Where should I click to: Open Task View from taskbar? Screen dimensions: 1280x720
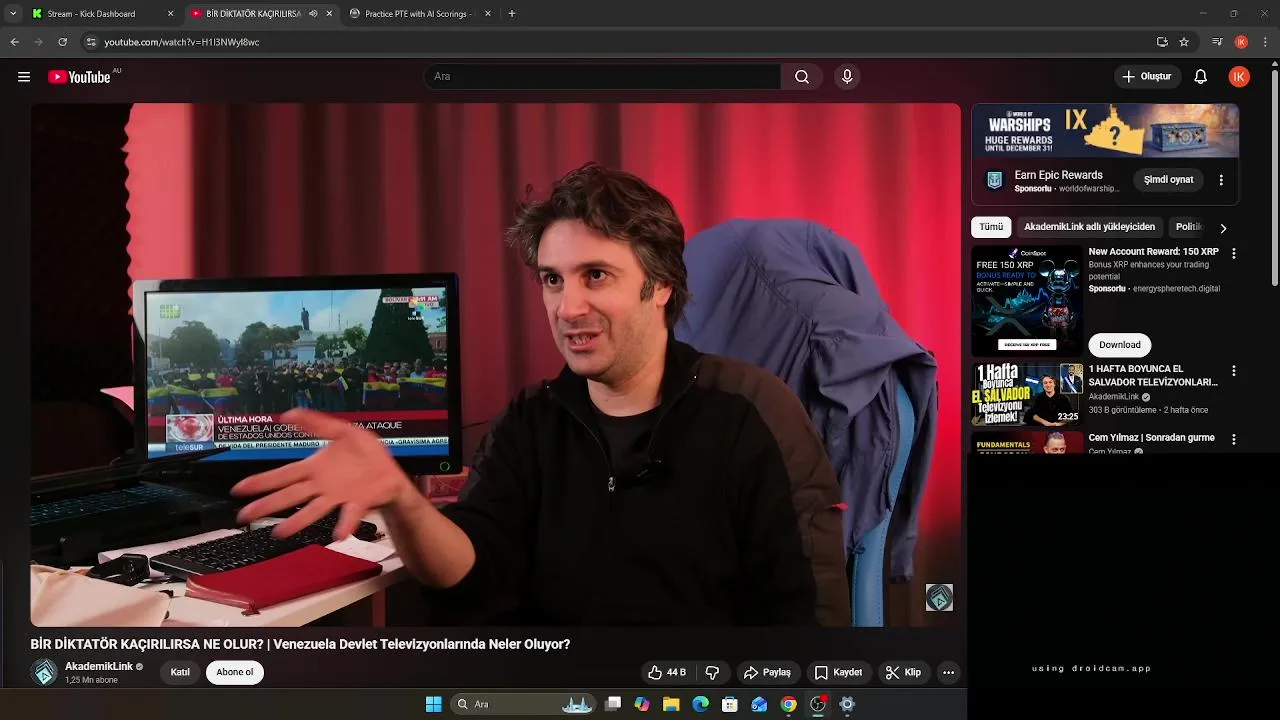pyautogui.click(x=613, y=704)
